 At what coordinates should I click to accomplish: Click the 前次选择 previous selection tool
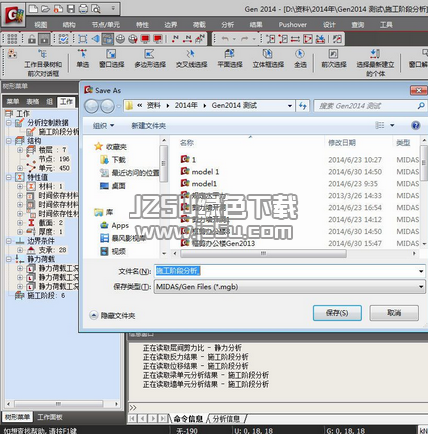click(x=334, y=59)
